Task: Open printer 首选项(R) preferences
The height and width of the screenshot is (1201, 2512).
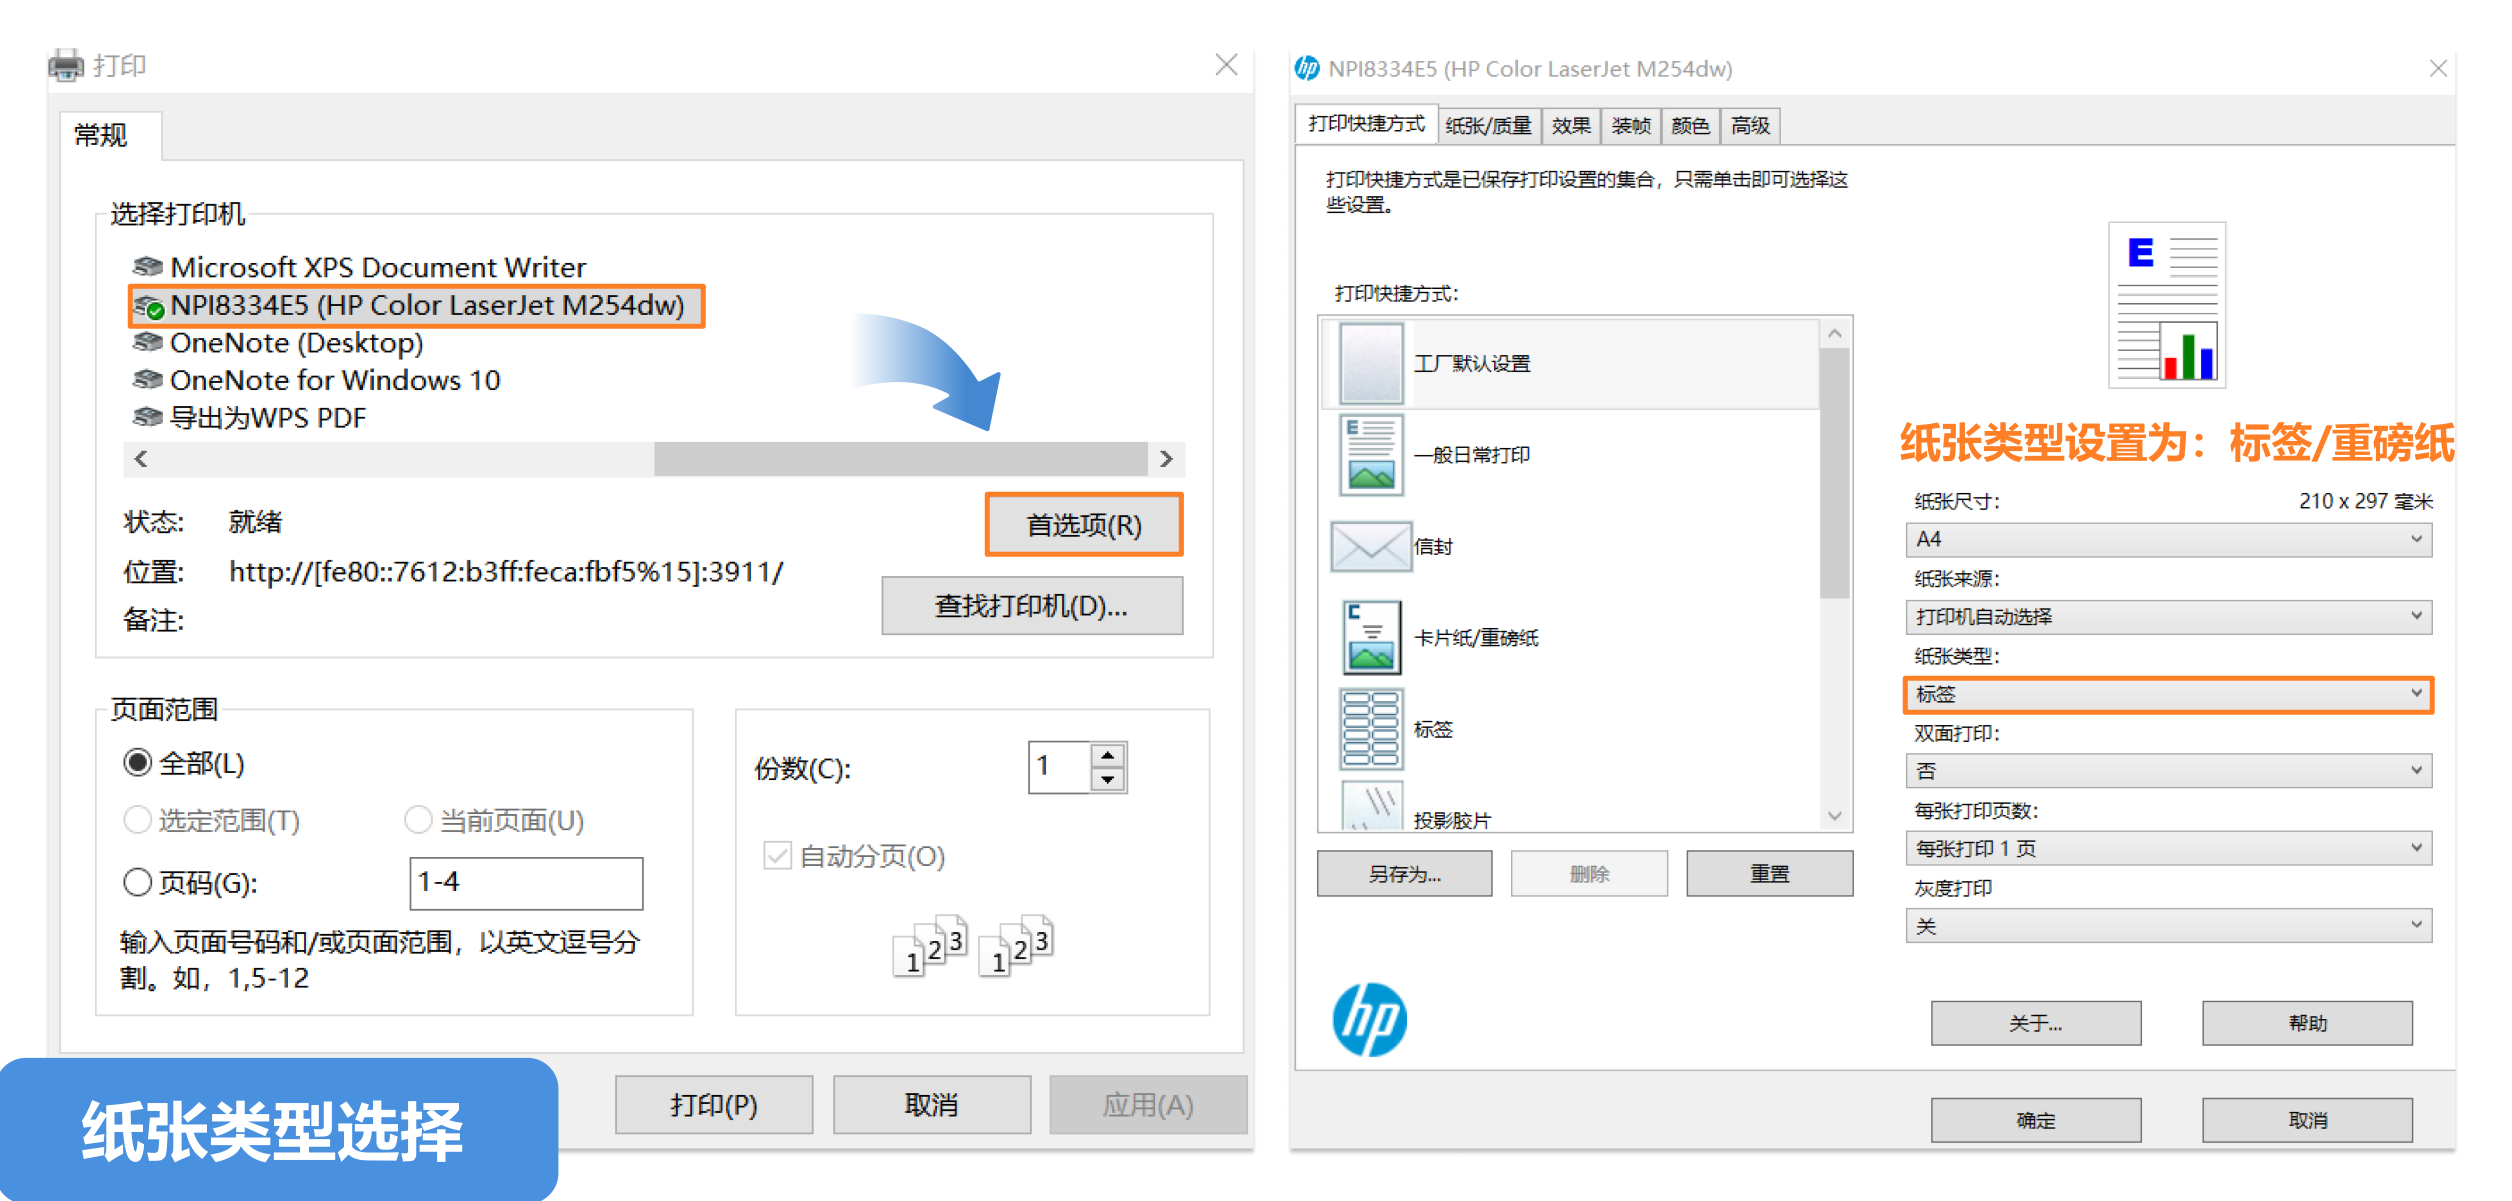Action: [x=1084, y=524]
